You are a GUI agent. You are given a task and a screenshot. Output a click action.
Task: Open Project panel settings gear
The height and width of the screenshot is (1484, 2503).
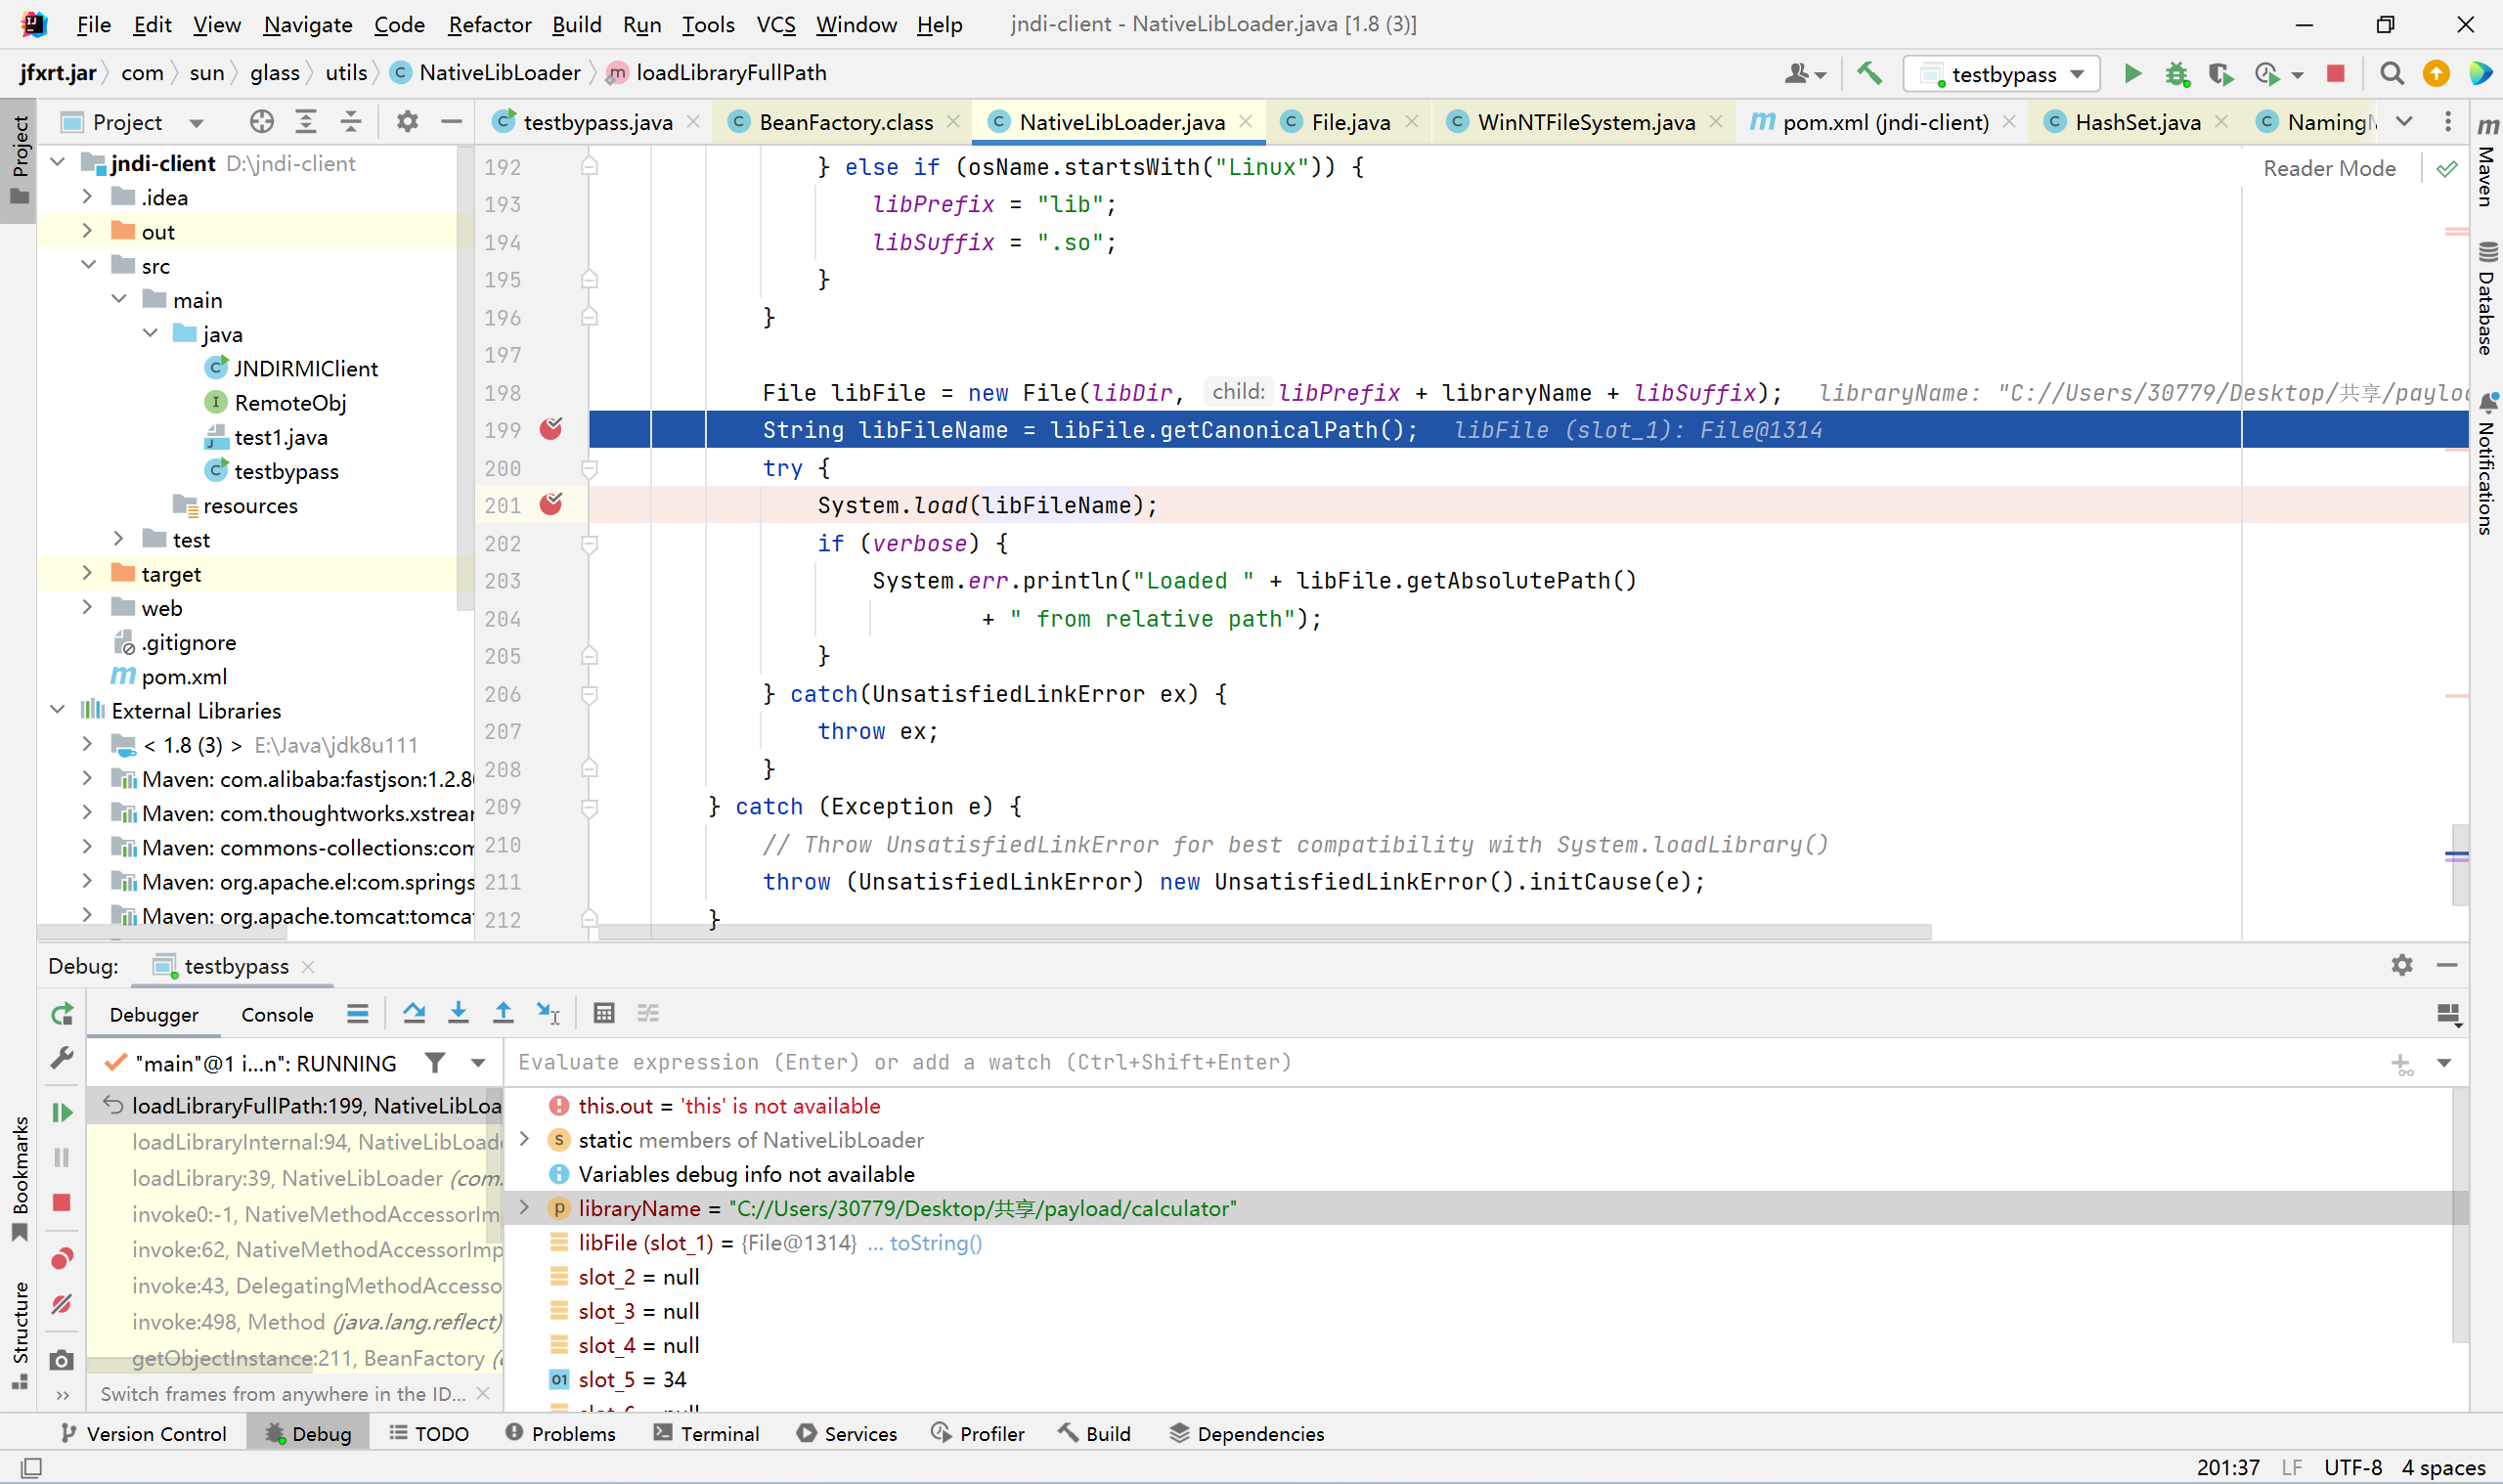407,122
